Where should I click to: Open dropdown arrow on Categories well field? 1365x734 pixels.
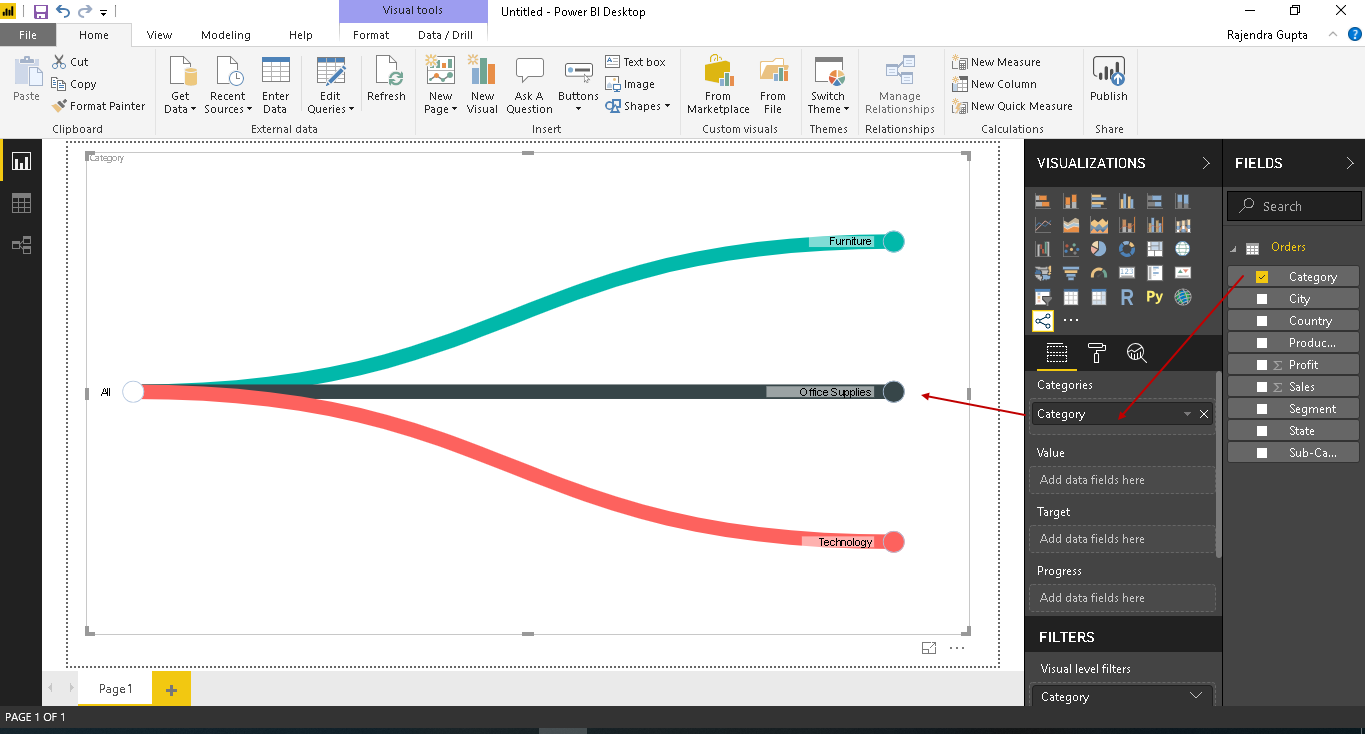pyautogui.click(x=1187, y=414)
